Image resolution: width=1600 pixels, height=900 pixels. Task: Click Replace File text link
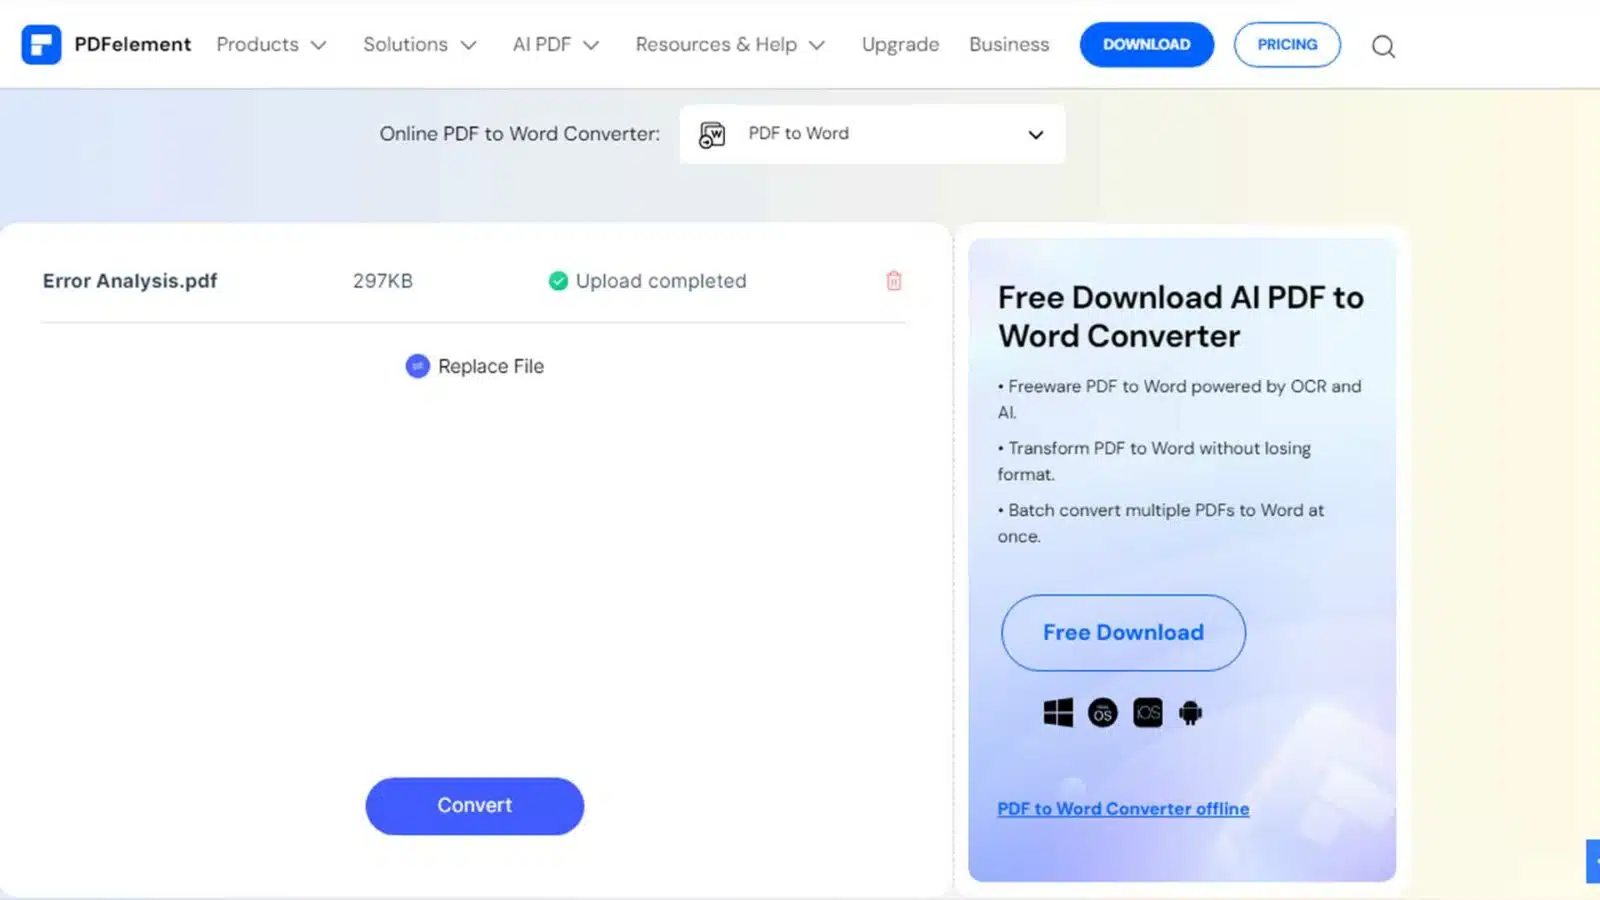pyautogui.click(x=491, y=366)
